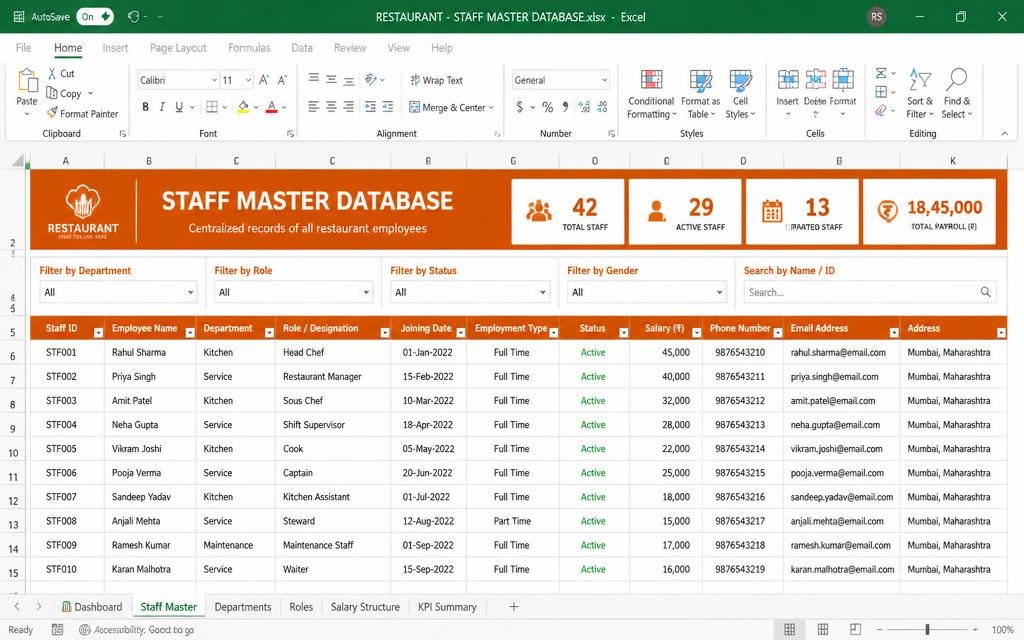This screenshot has width=1024, height=640.
Task: Open the Salary Structure sheet tab
Action: pos(365,607)
